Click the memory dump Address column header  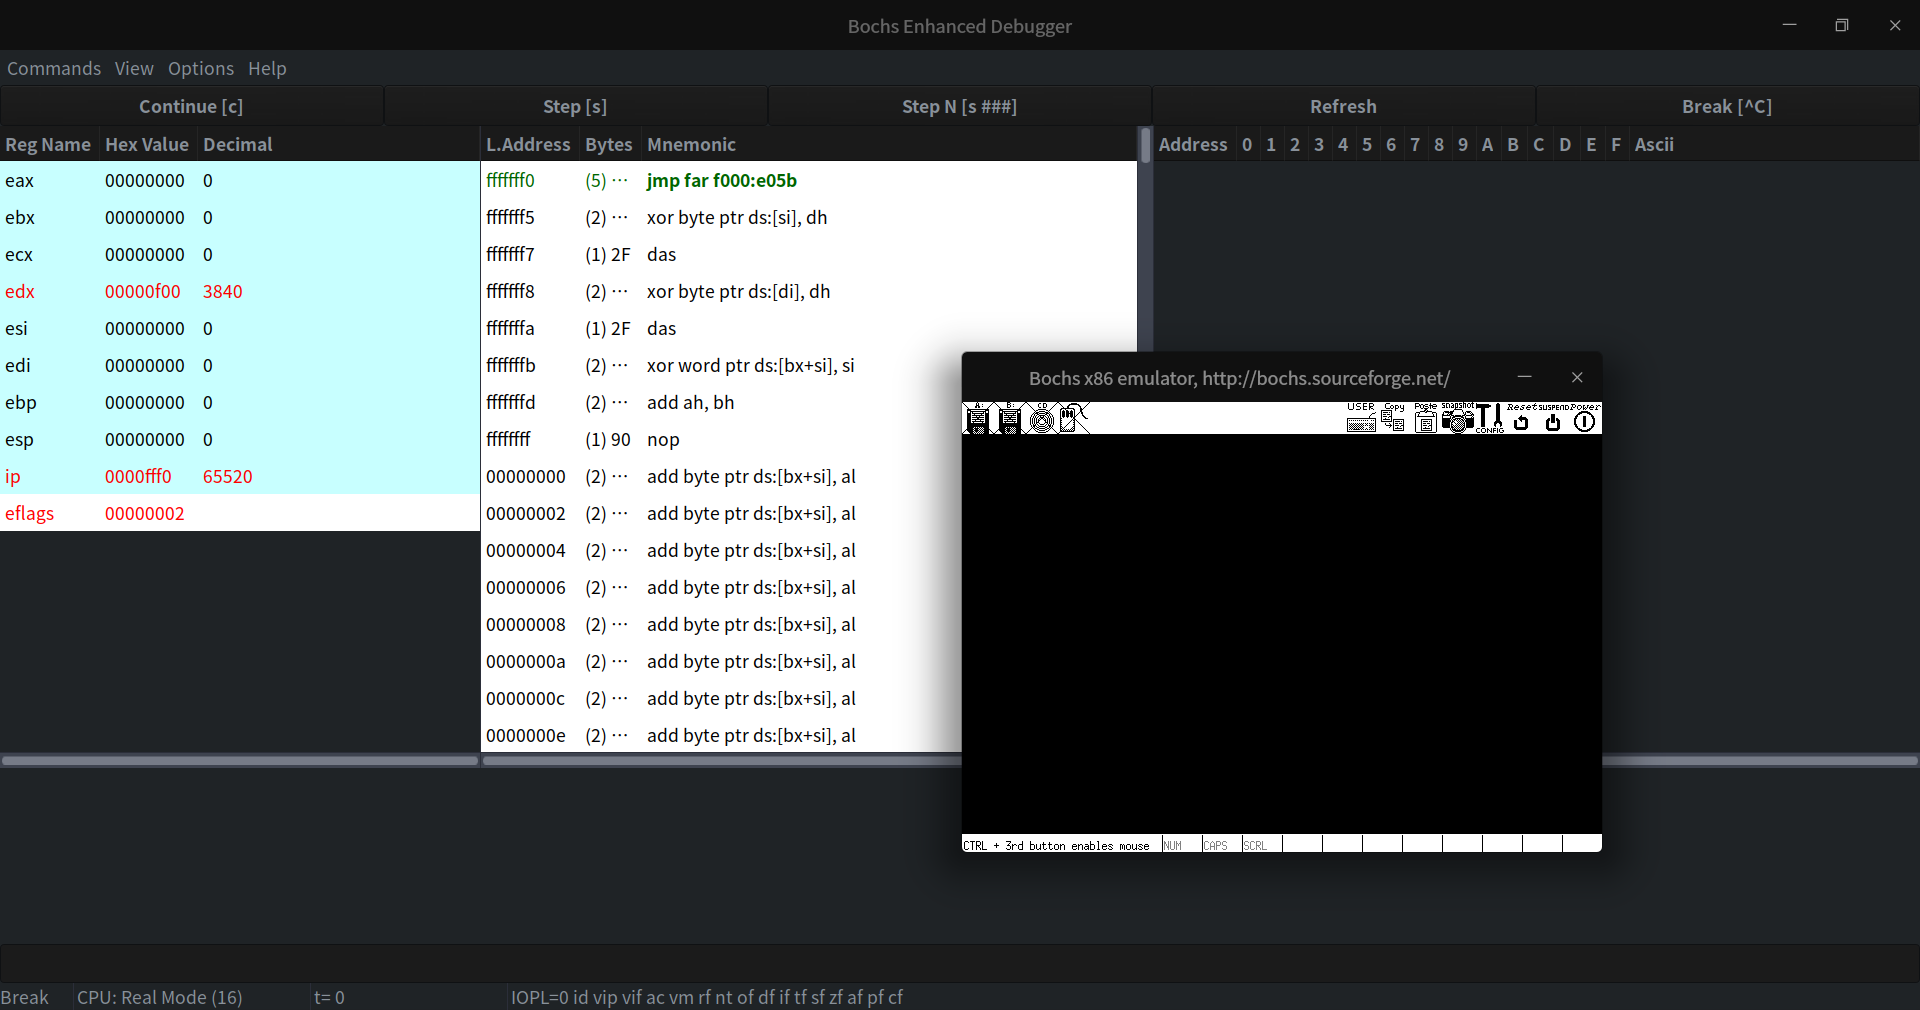pyautogui.click(x=1193, y=144)
